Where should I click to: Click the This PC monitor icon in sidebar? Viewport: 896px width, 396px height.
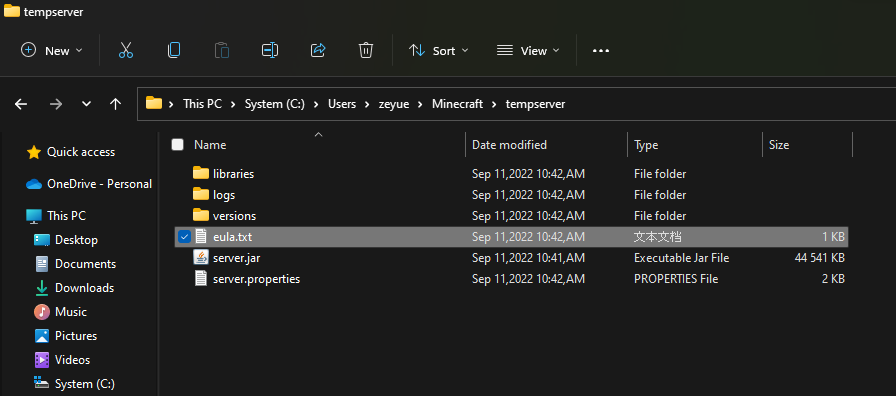click(34, 216)
